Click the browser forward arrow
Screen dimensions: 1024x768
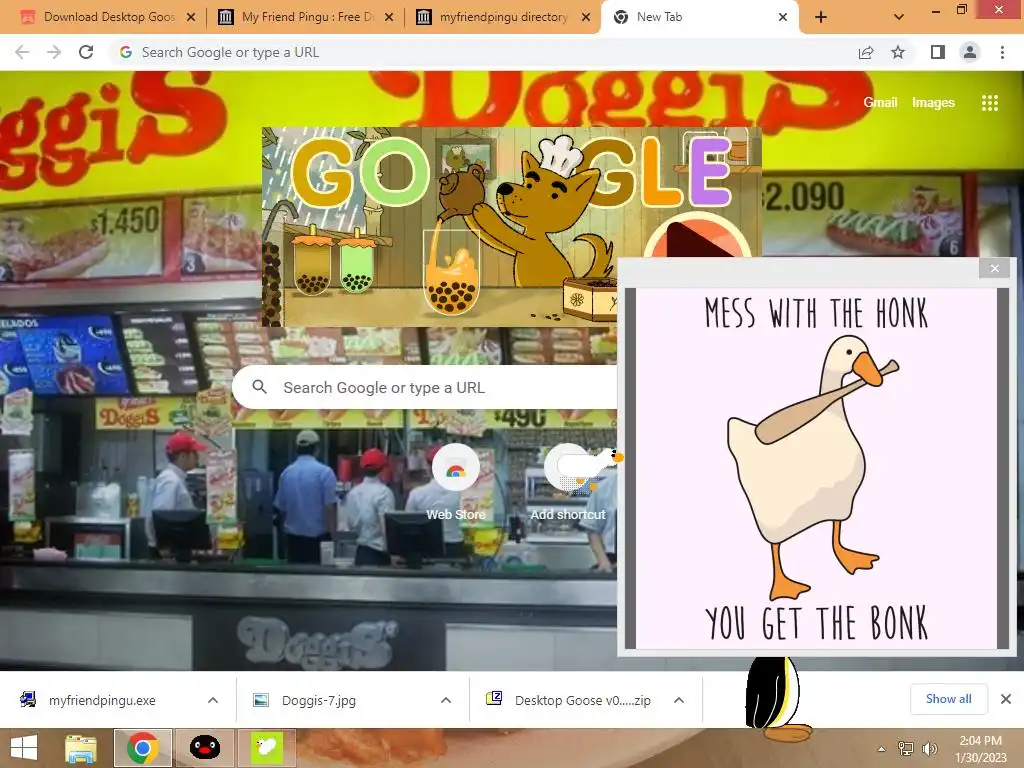[54, 52]
